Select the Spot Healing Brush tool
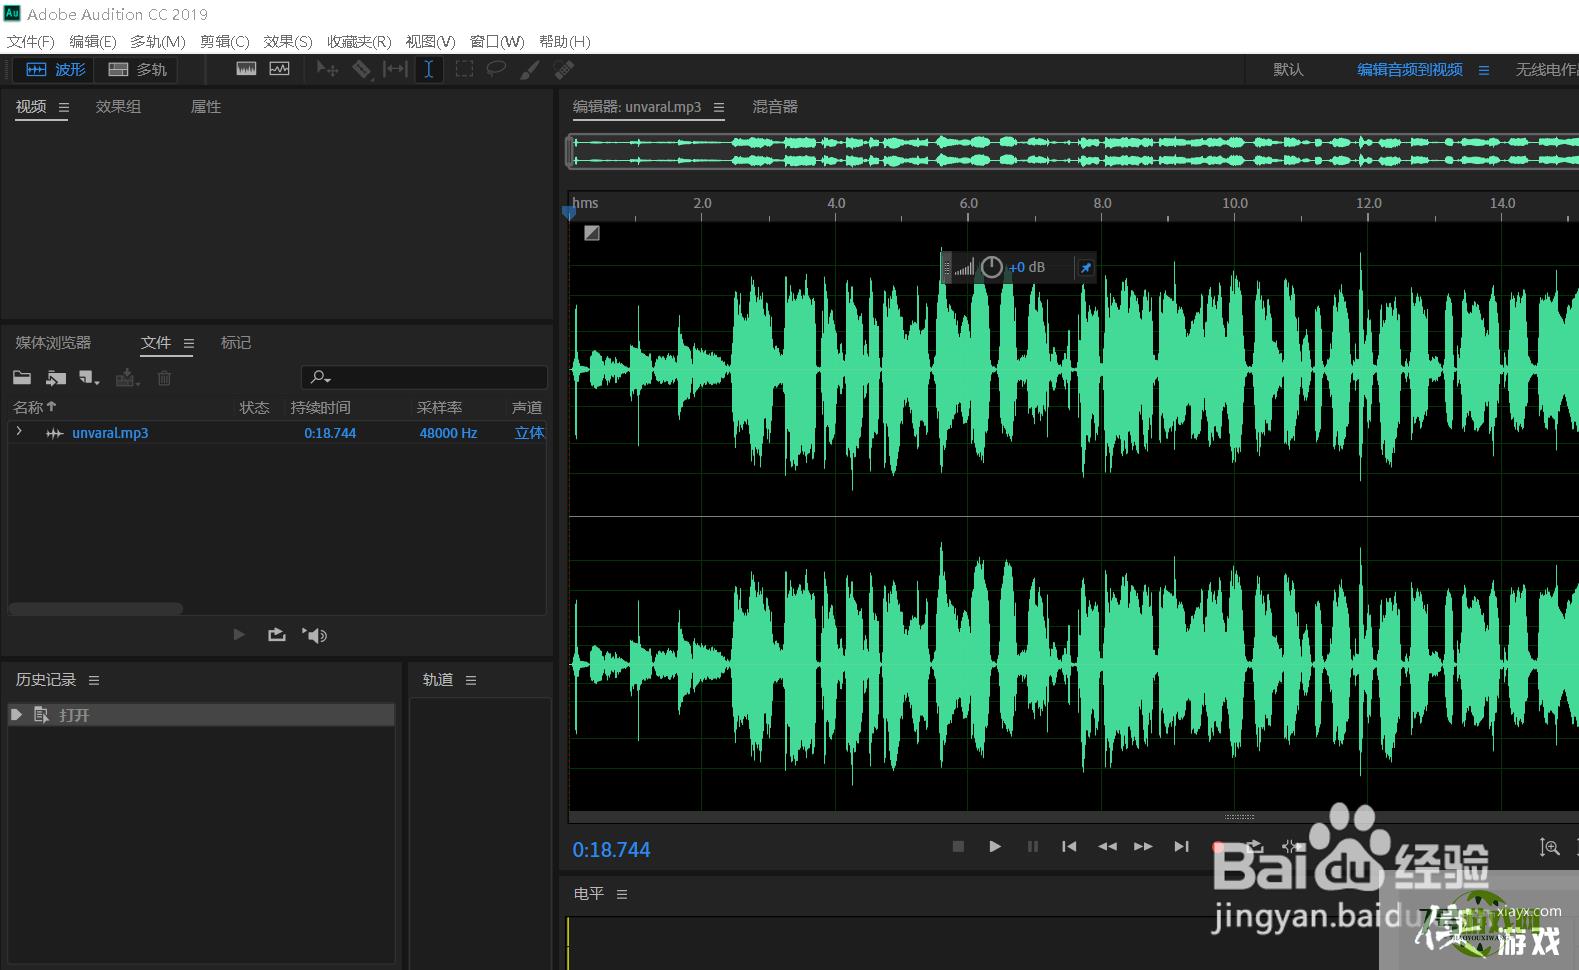 pyautogui.click(x=564, y=69)
